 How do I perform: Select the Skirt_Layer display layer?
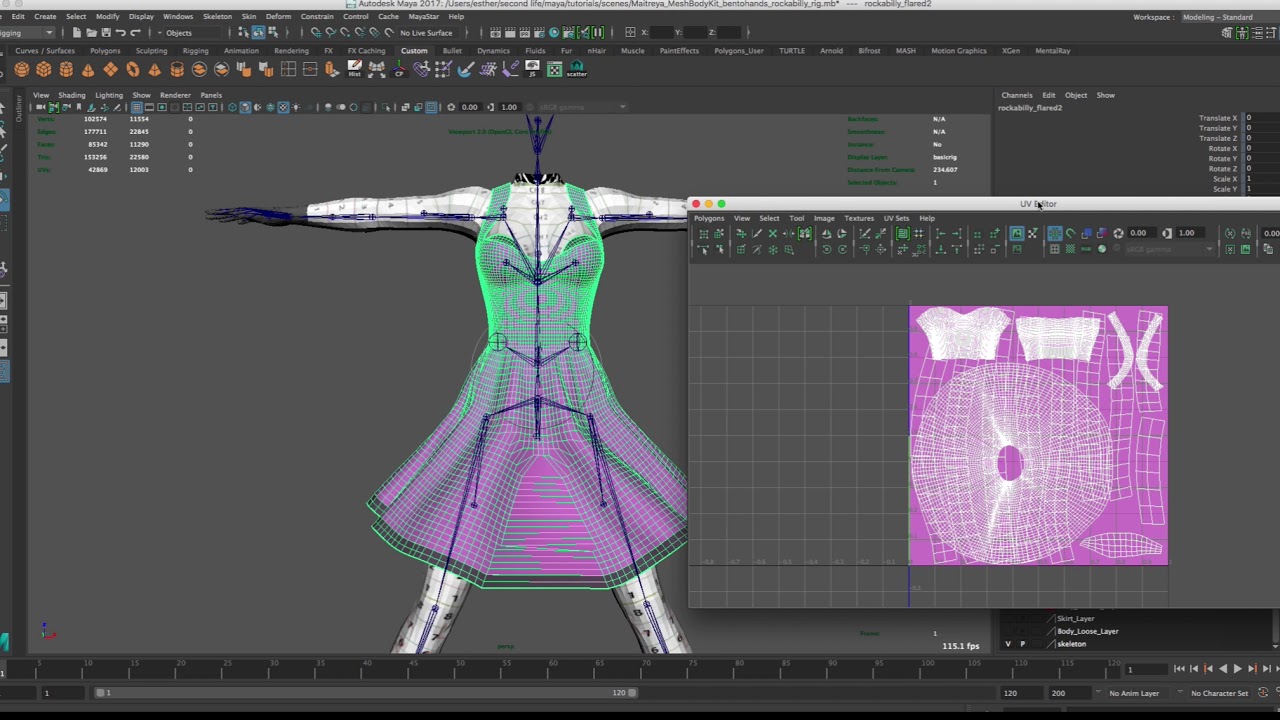[1076, 619]
